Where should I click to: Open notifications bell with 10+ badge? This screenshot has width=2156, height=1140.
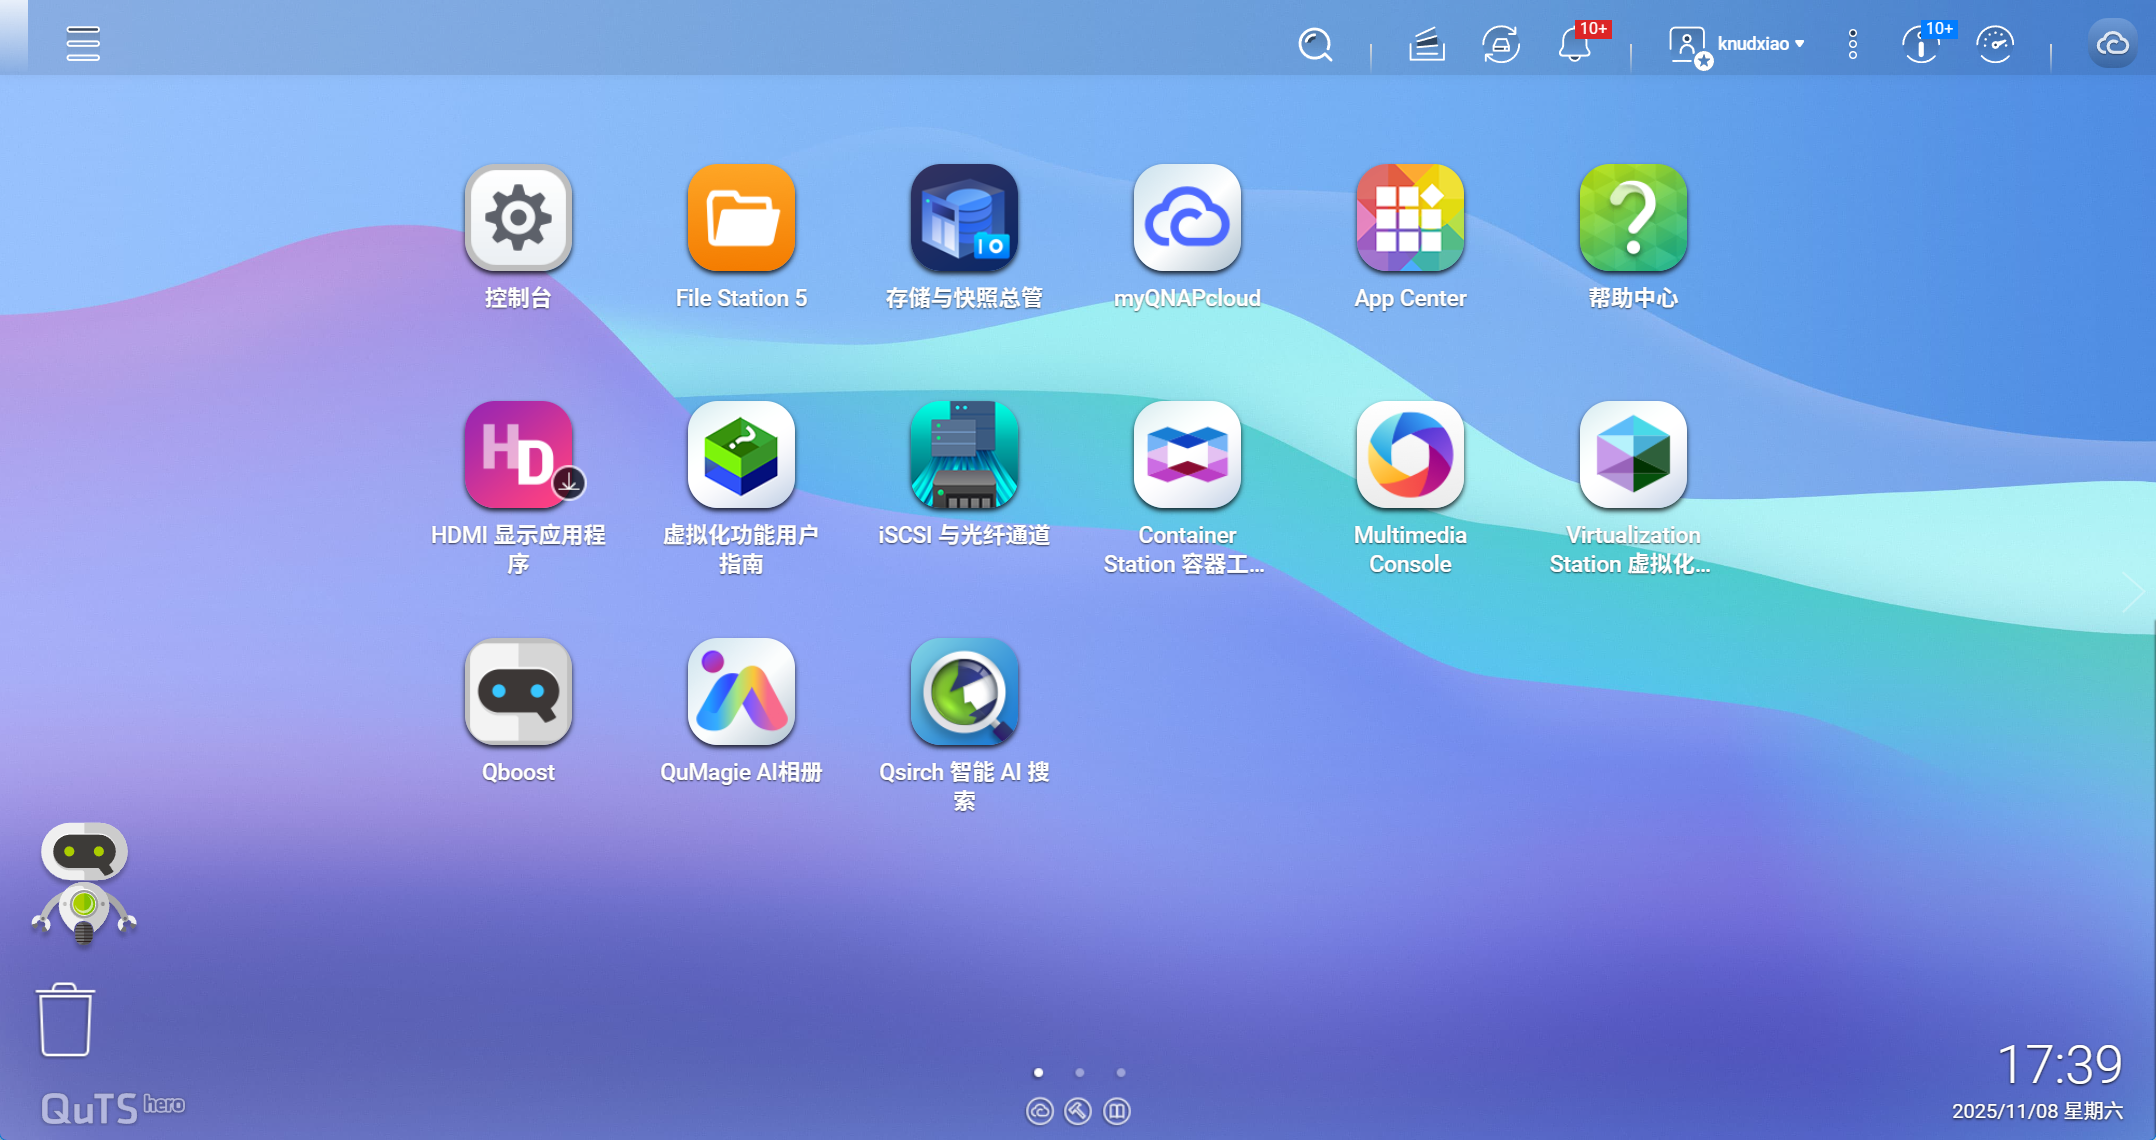coord(1575,44)
